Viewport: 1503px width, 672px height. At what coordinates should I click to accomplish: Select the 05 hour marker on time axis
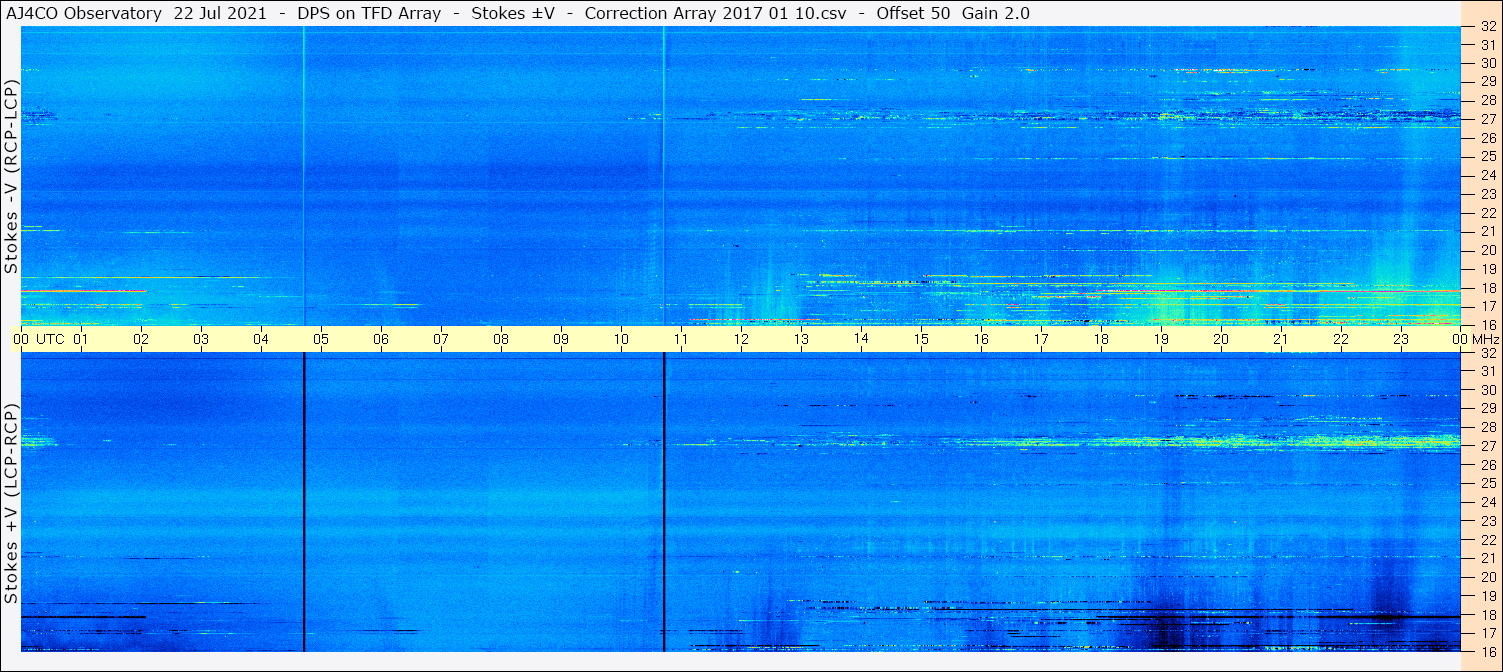(x=321, y=340)
